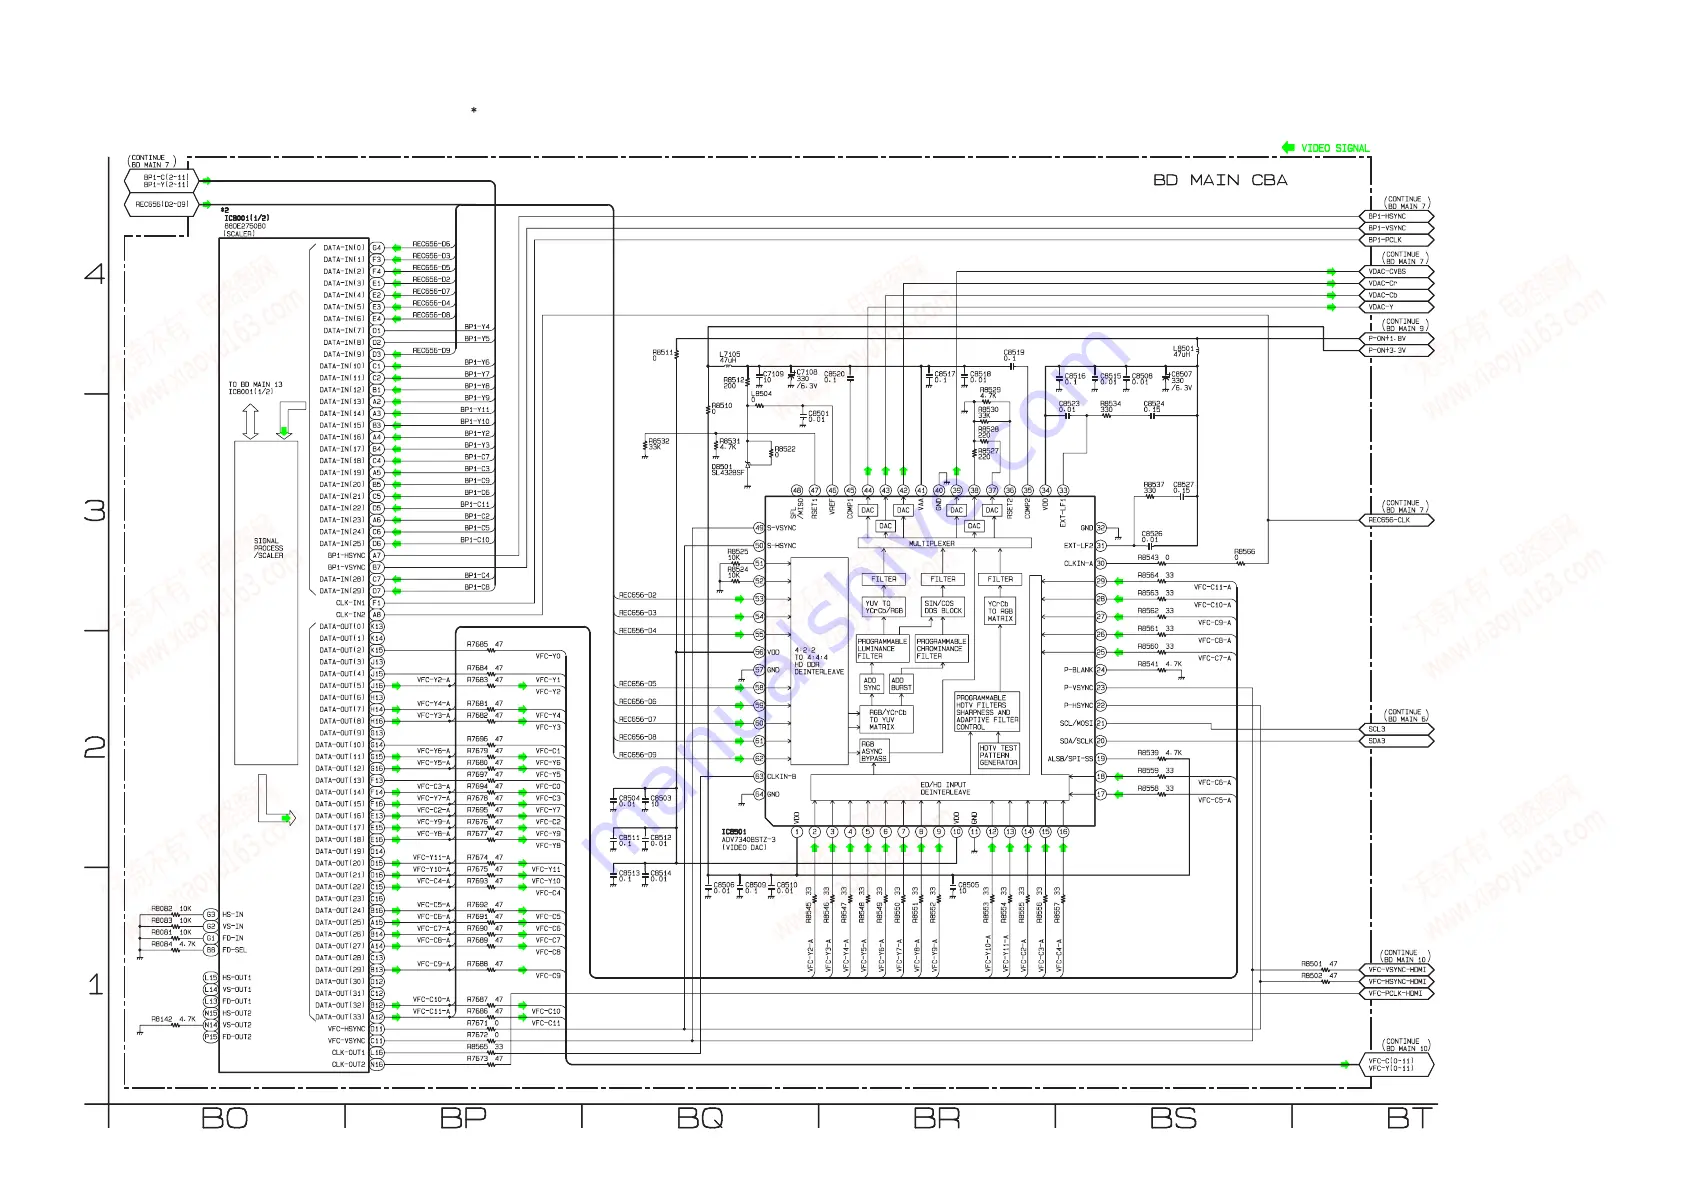Image resolution: width=1701 pixels, height=1191 pixels.
Task: Click the ALSB/SPI-SS pin 19 label
Action: [1071, 759]
